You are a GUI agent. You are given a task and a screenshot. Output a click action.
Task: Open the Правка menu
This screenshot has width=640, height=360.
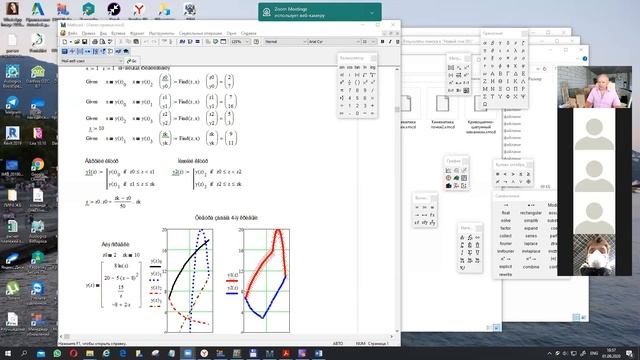tap(89, 33)
